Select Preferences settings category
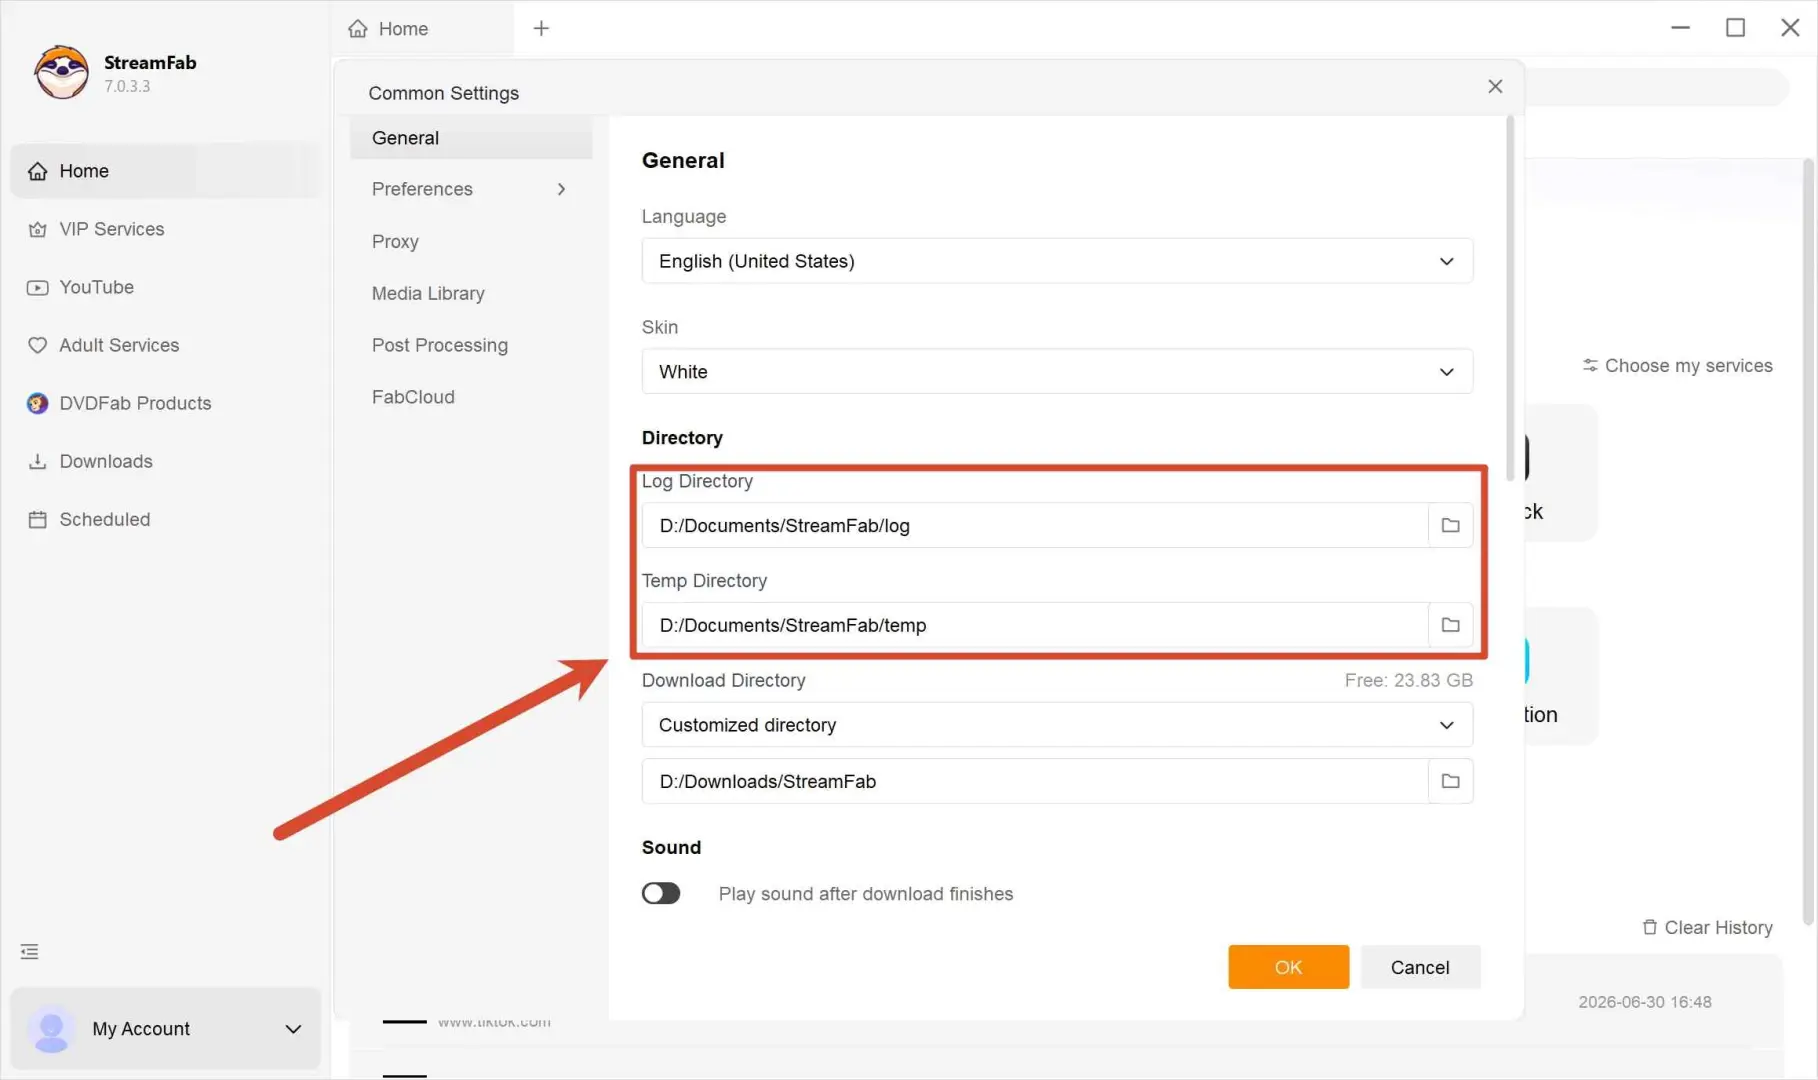 tap(471, 189)
